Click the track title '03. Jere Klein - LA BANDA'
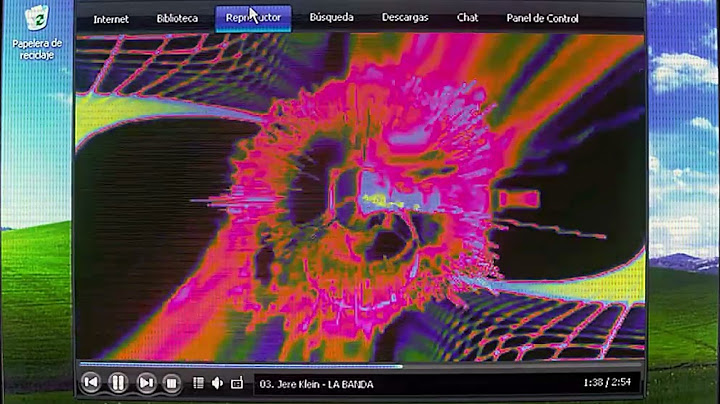 [316, 384]
